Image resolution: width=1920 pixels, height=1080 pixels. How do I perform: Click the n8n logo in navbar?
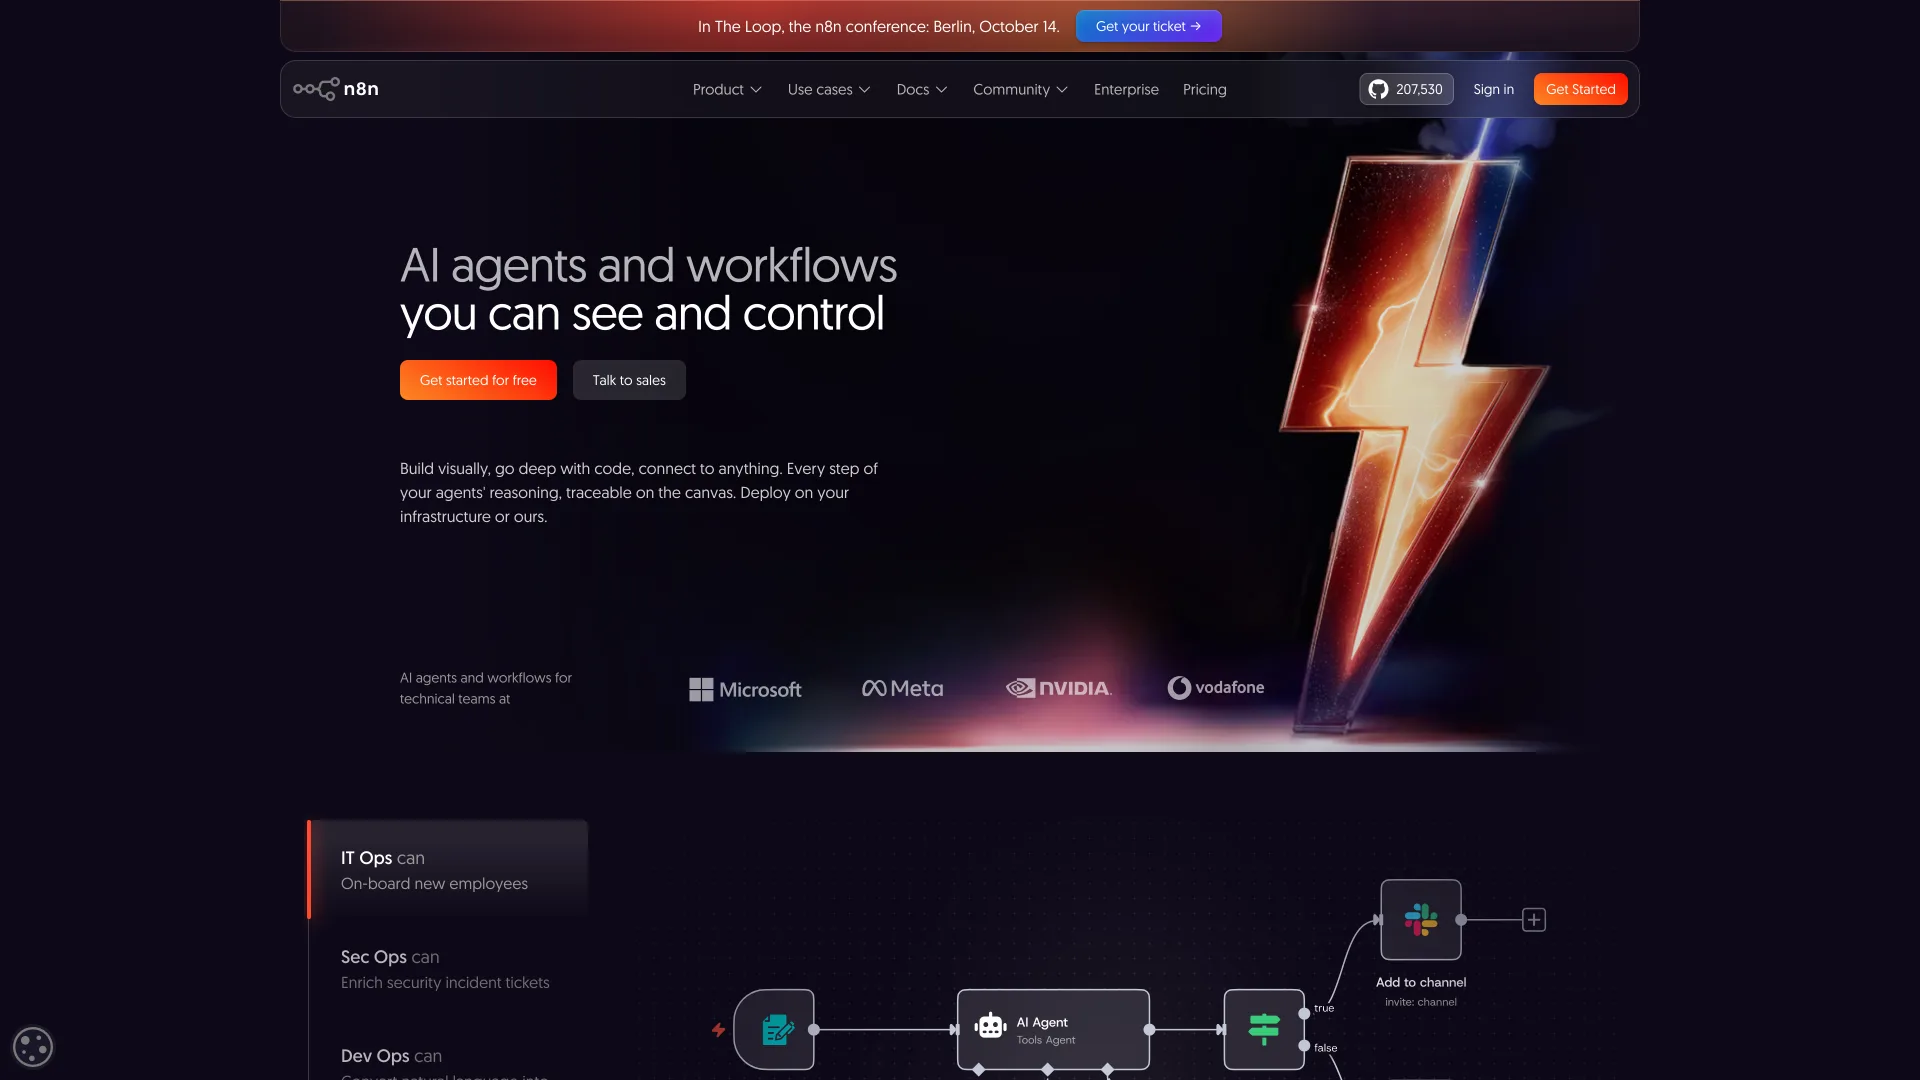point(336,89)
